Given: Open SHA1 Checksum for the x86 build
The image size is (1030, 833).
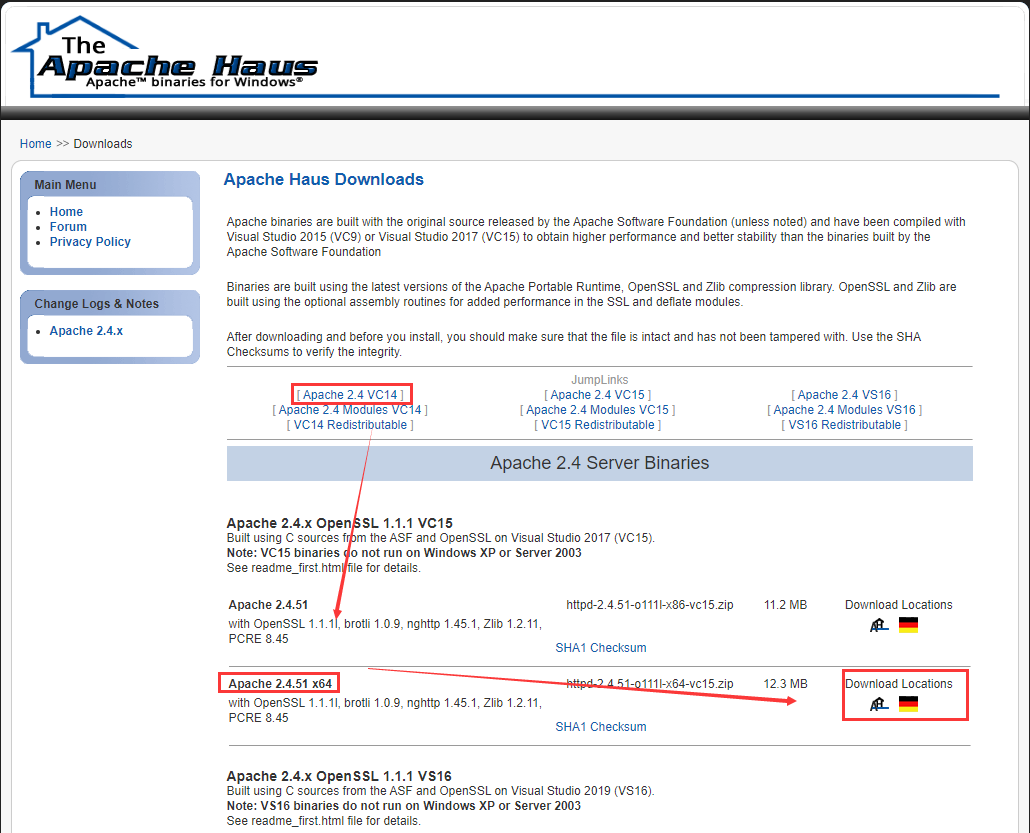Looking at the screenshot, I should coord(601,648).
